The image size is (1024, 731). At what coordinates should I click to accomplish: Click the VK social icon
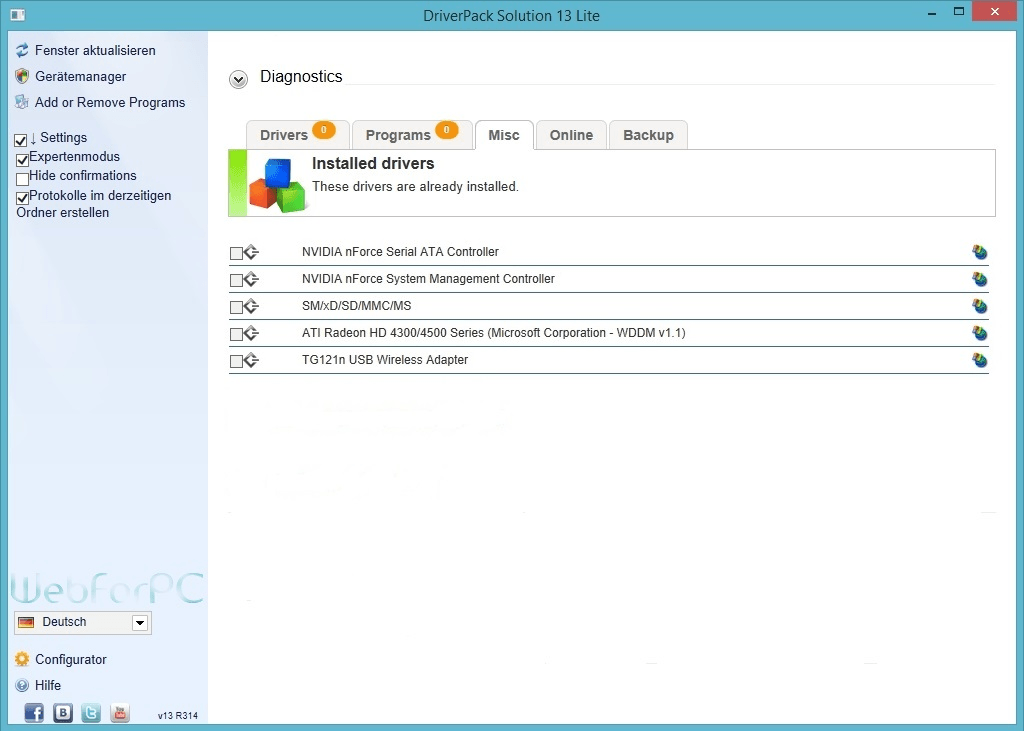[63, 713]
